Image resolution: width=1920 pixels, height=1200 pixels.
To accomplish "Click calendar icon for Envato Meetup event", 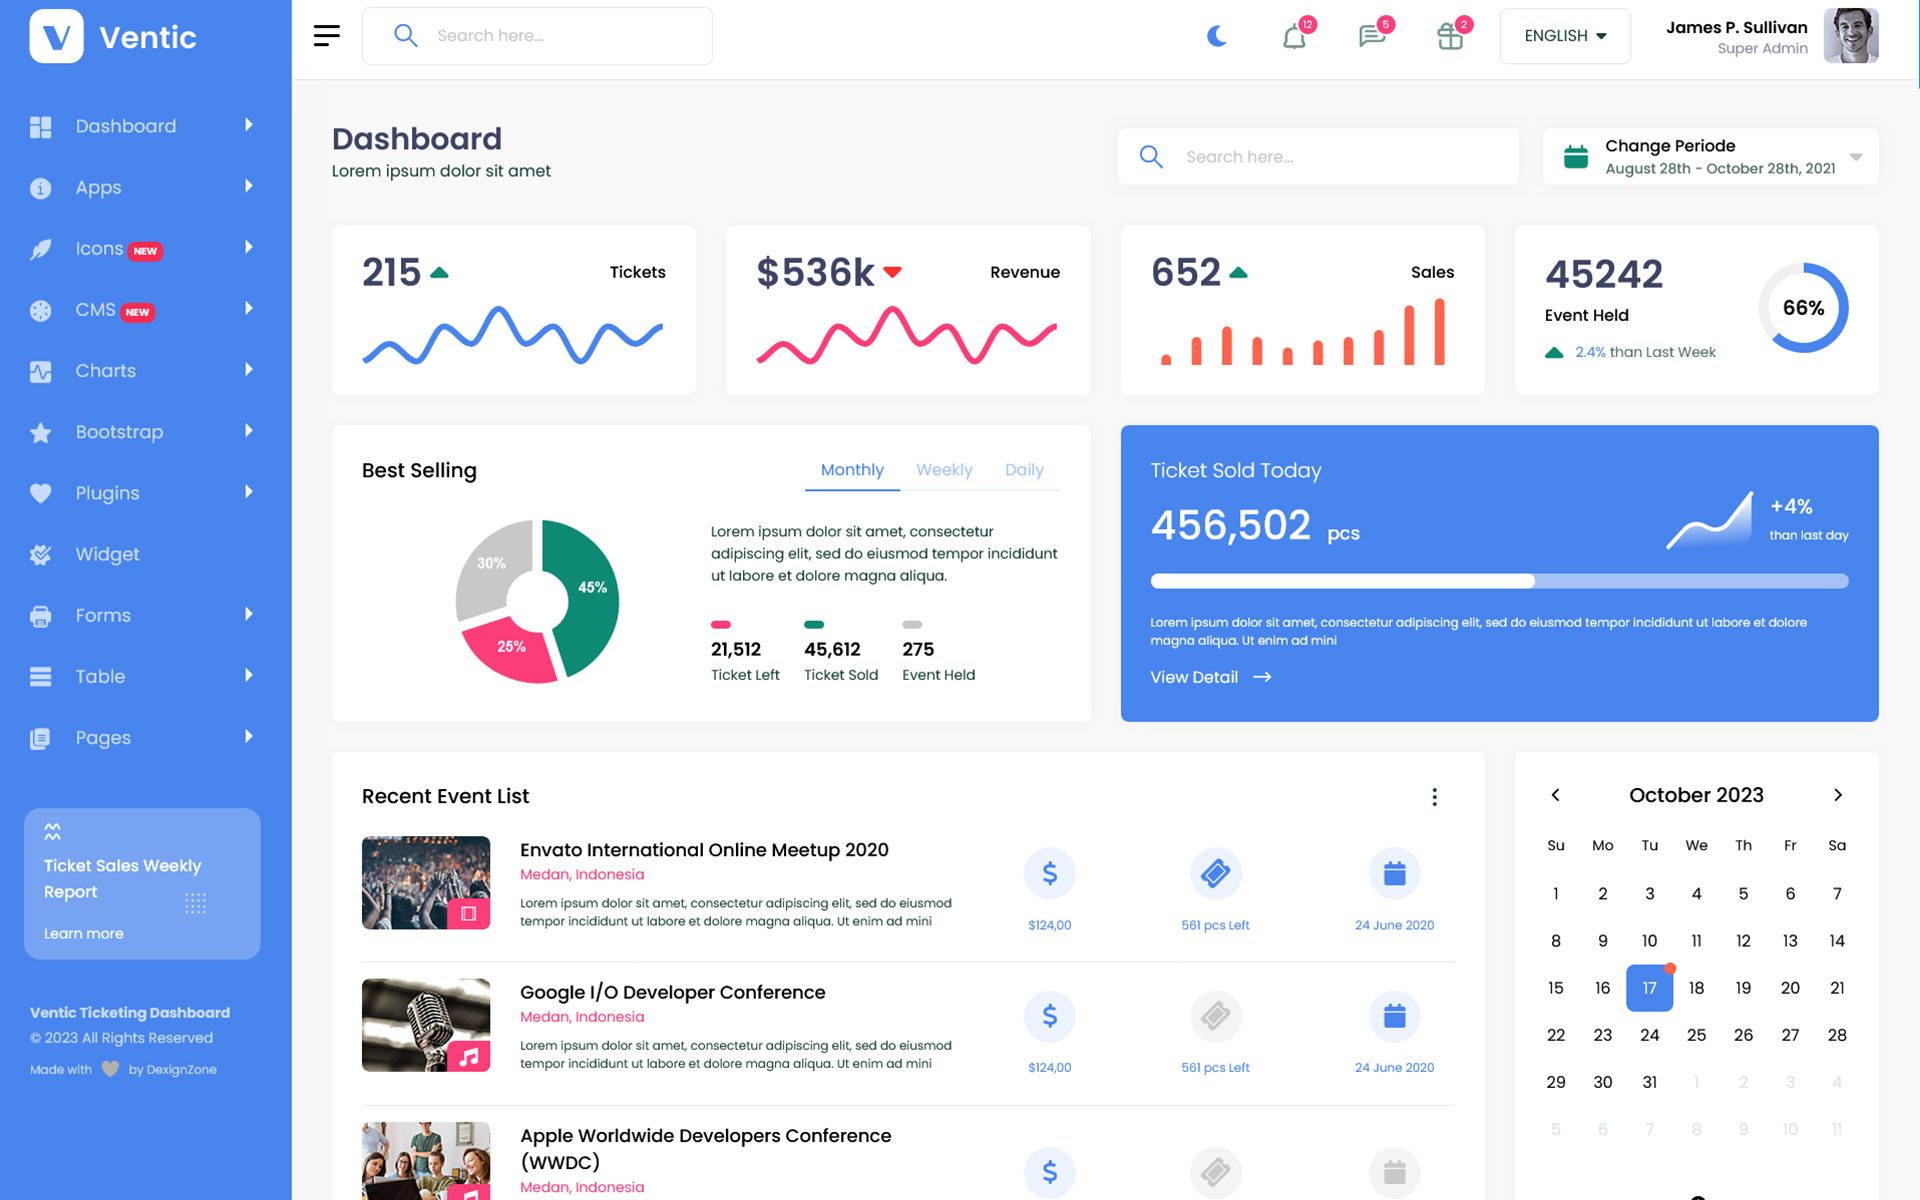I will click(x=1394, y=873).
